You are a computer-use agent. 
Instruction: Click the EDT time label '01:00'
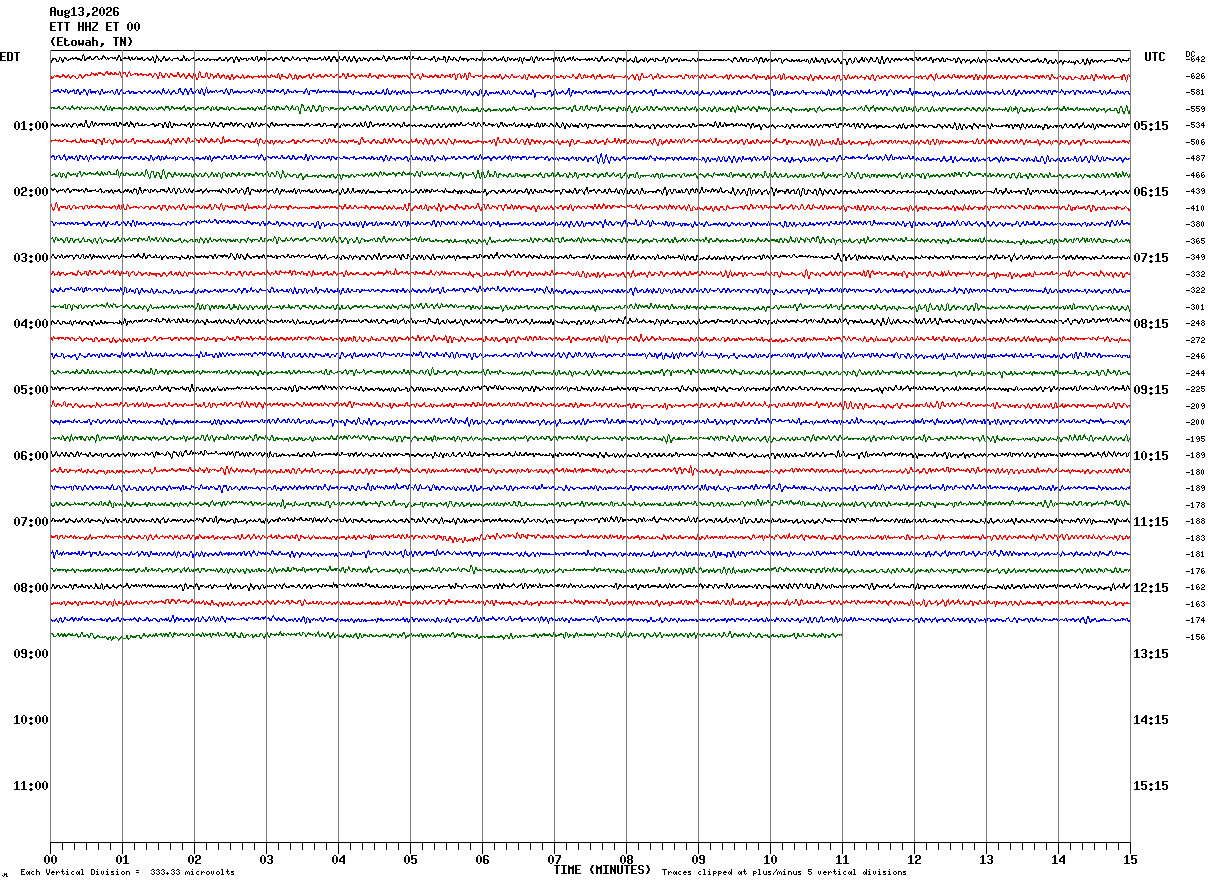point(31,126)
